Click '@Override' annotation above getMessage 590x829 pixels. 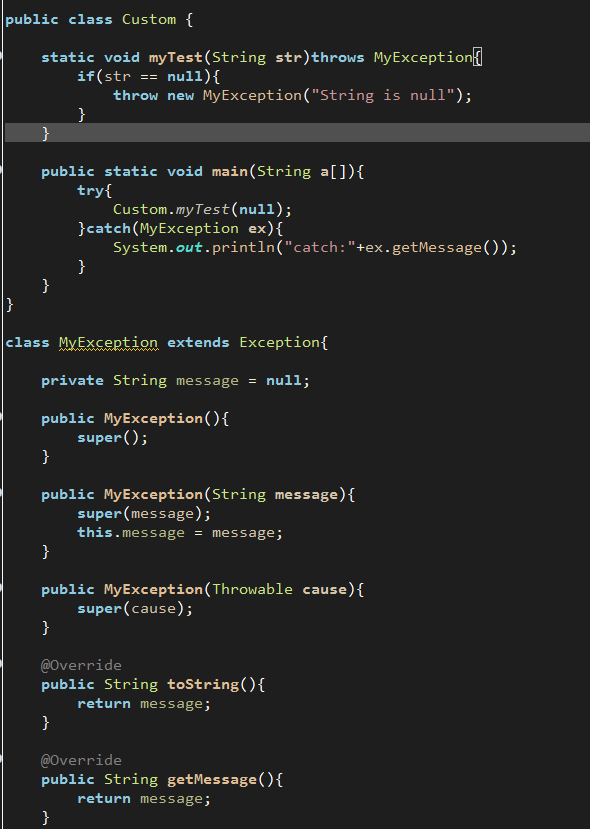[81, 760]
